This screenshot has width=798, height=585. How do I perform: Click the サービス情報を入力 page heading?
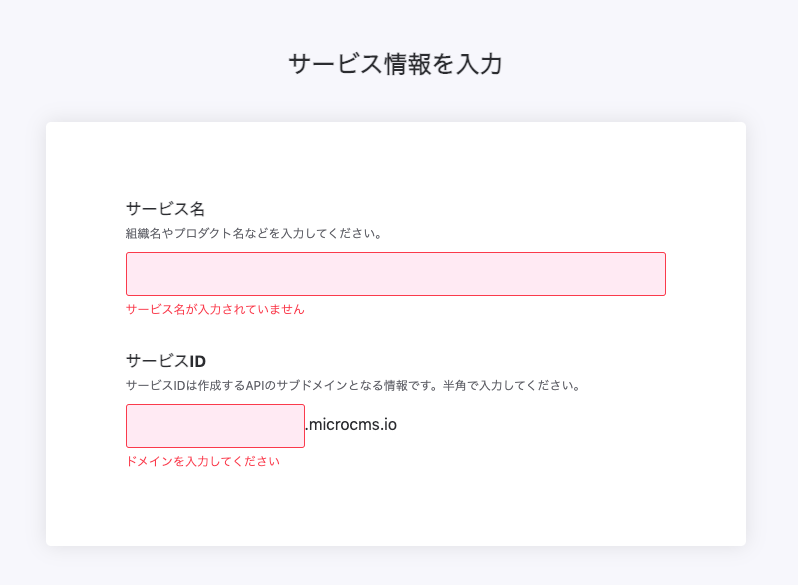395,64
